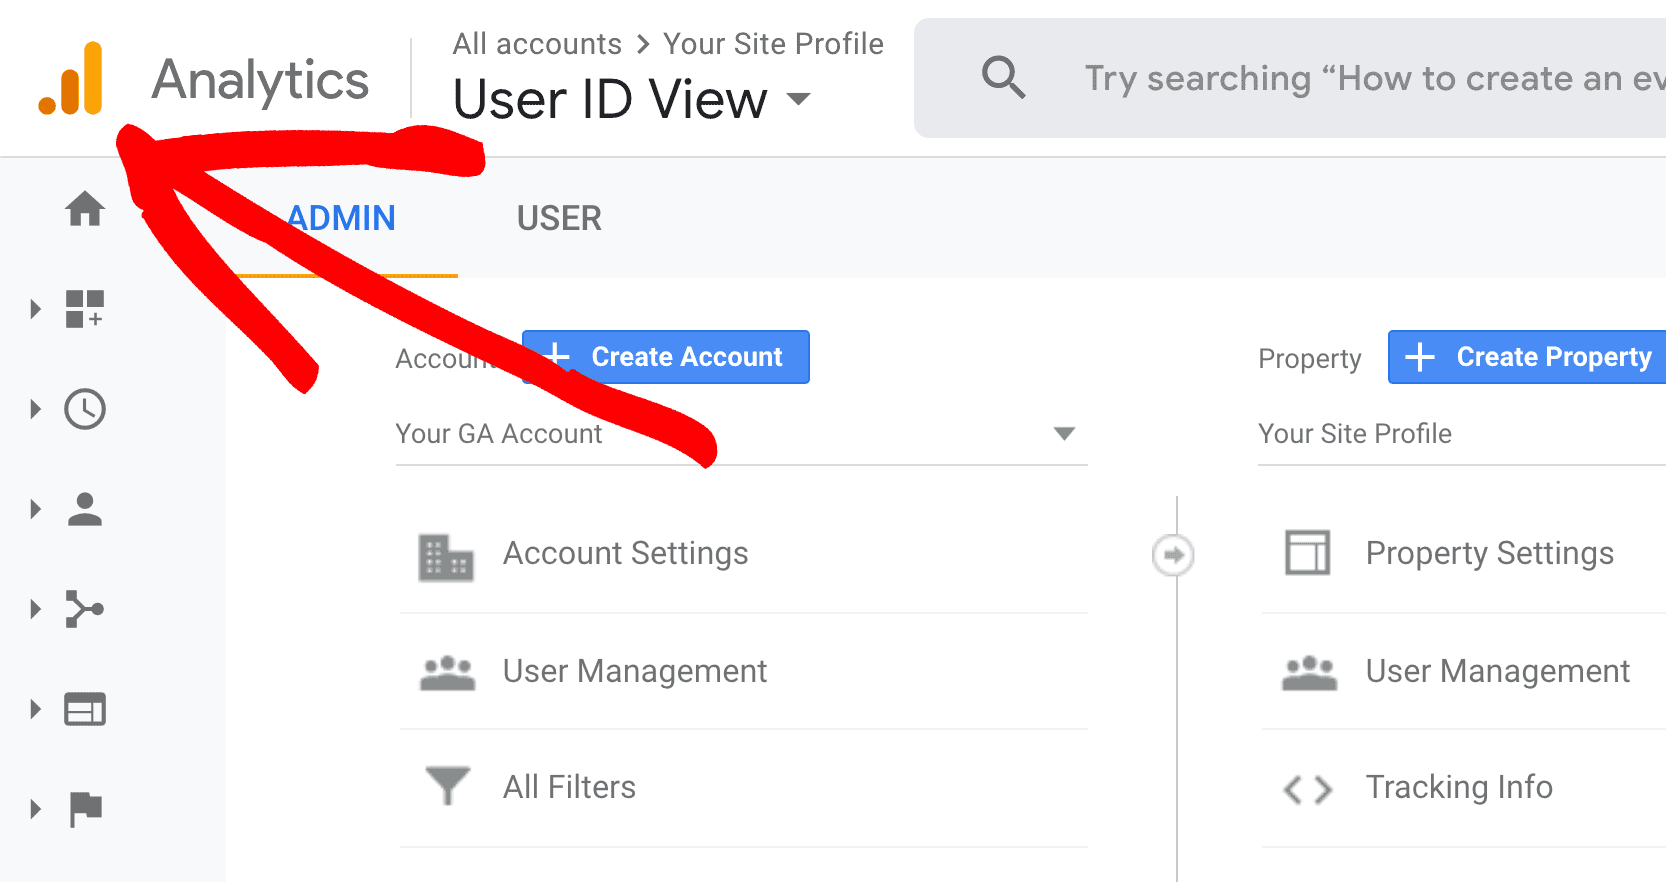Open Account Settings
The height and width of the screenshot is (882, 1666).
[x=625, y=554]
